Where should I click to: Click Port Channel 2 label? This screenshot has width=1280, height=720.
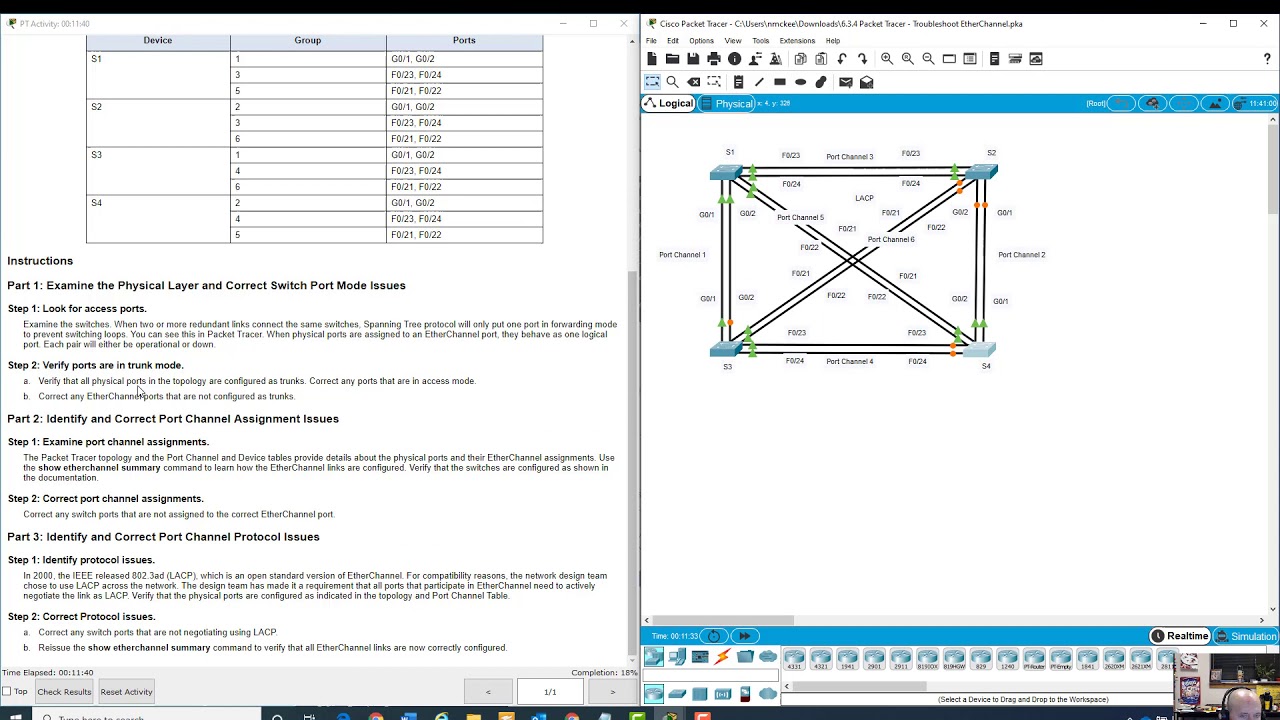click(x=1021, y=255)
